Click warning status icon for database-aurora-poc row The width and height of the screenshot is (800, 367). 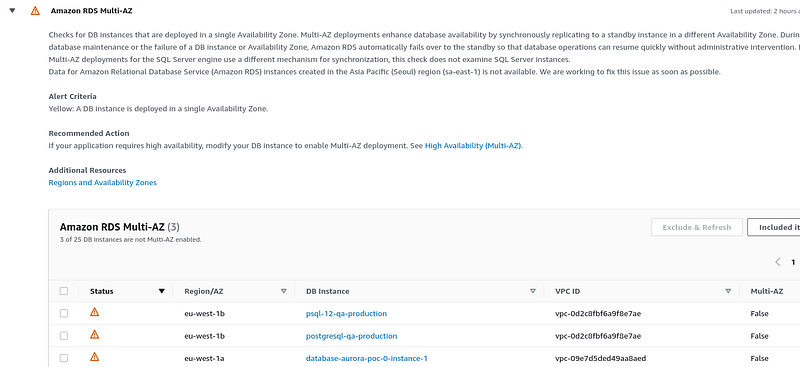(94, 357)
